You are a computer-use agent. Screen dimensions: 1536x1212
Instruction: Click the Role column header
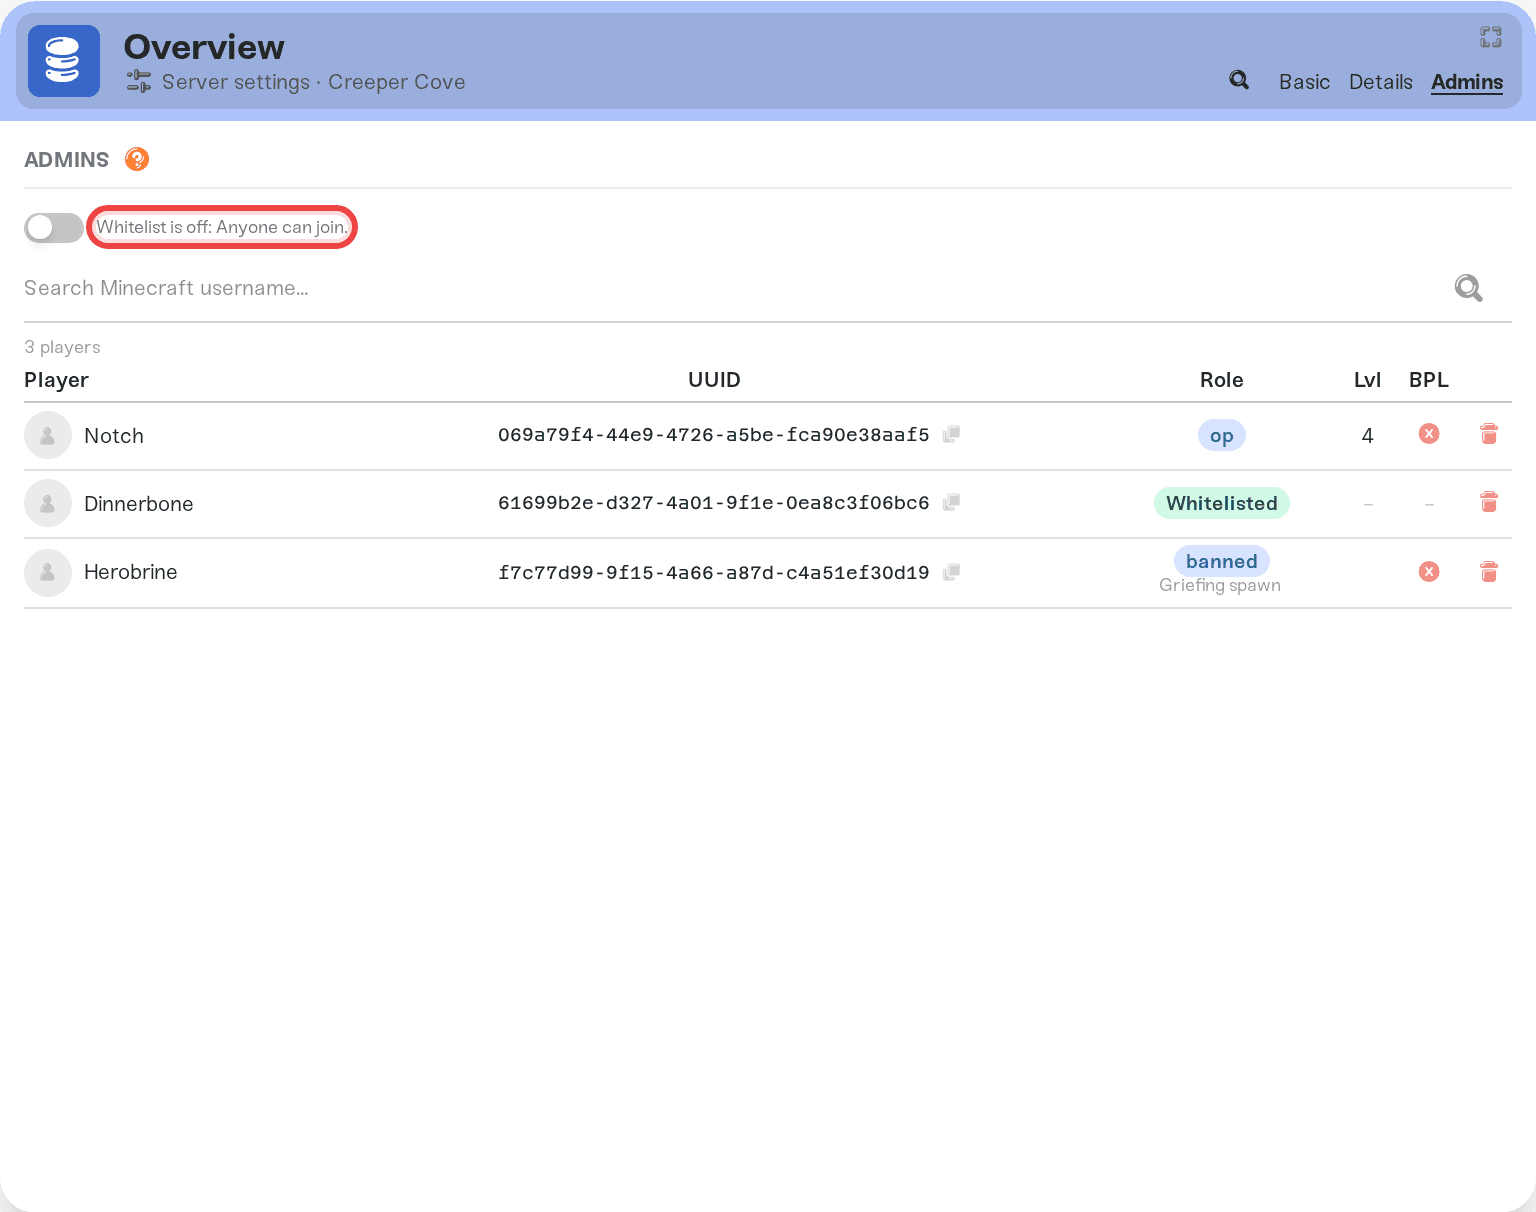click(1222, 380)
